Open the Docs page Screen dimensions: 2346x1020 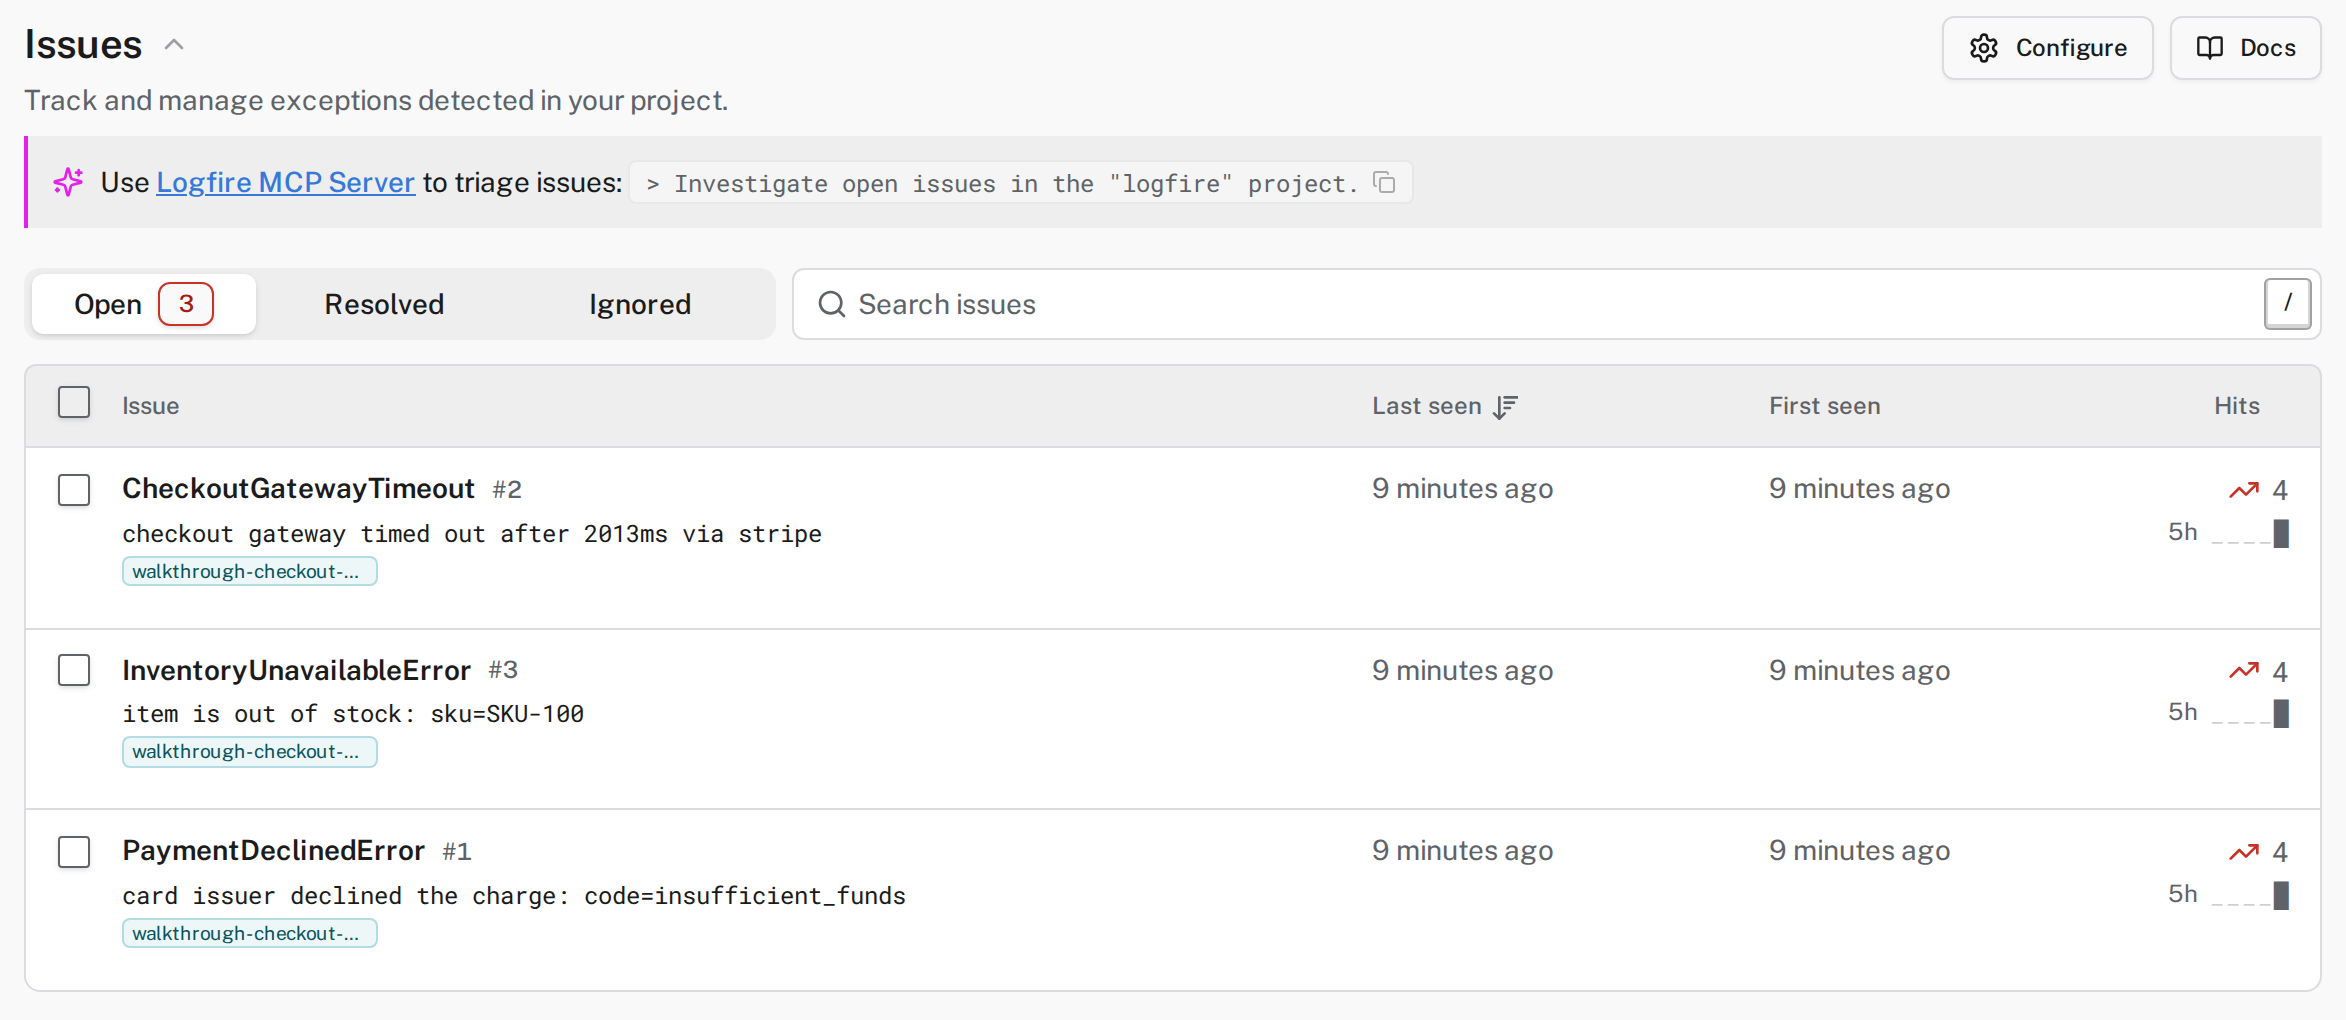[2245, 48]
